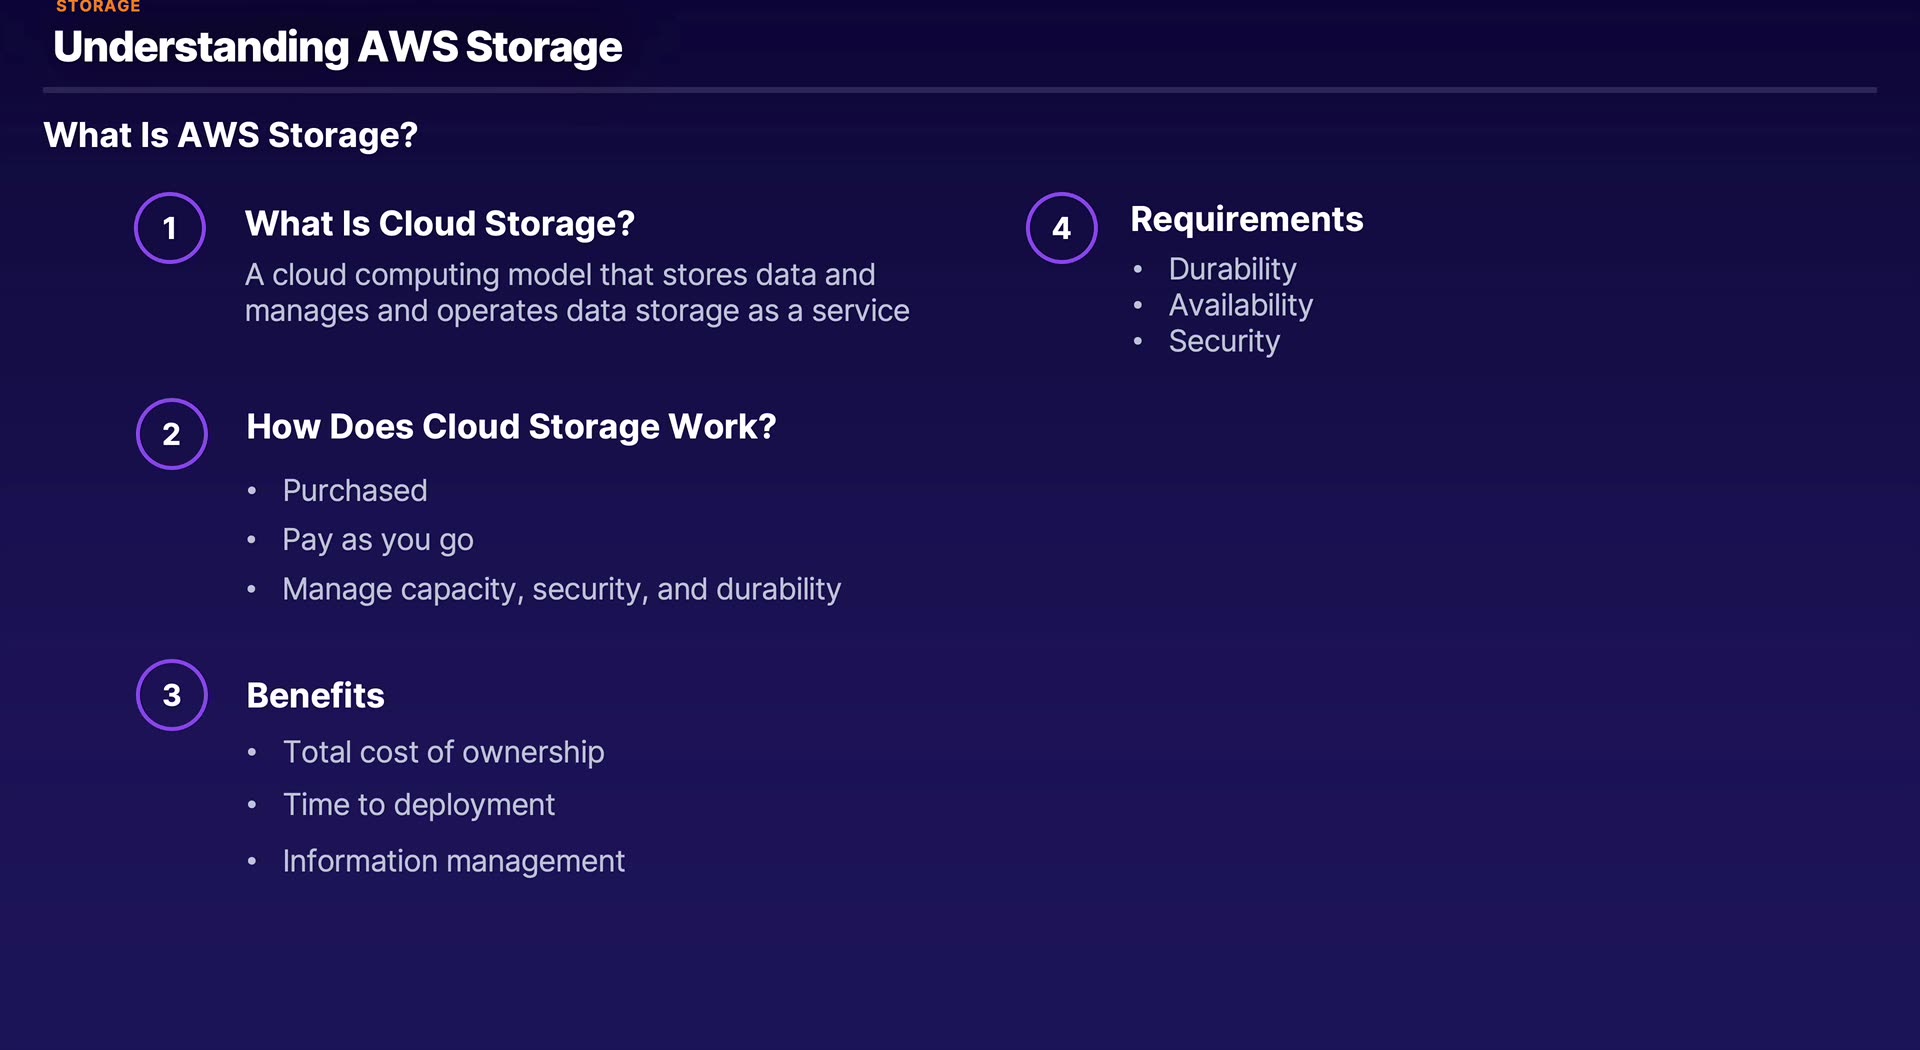Click the orange STORAGE category label

click(98, 7)
